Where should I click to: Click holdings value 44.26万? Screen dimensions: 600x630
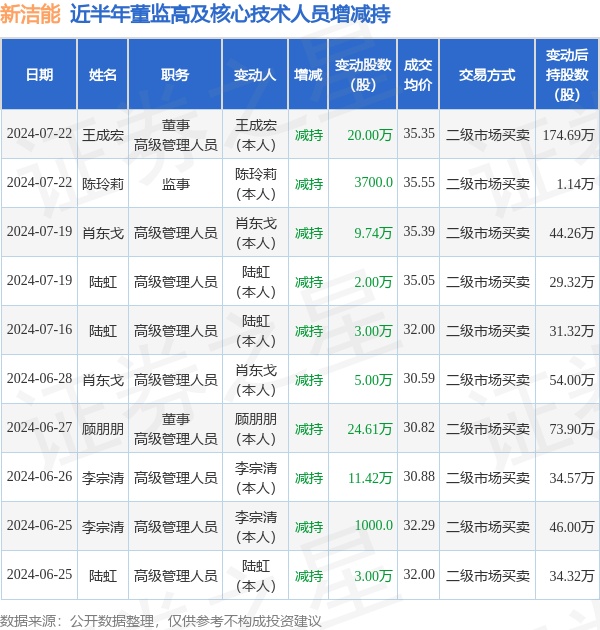coord(572,233)
